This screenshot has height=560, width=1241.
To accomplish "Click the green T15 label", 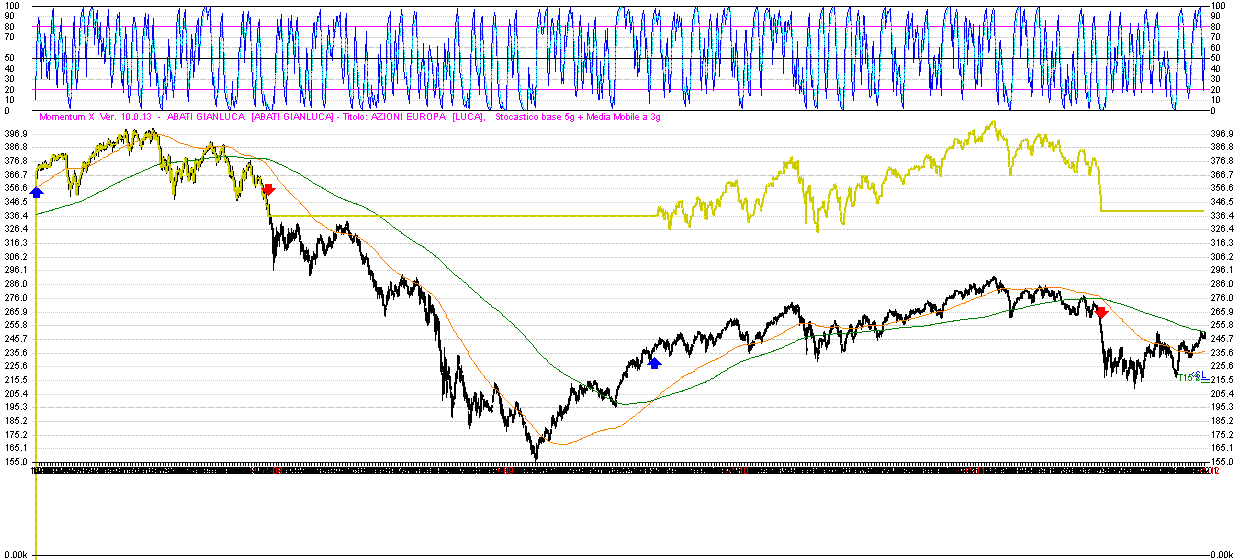I will click(1187, 378).
